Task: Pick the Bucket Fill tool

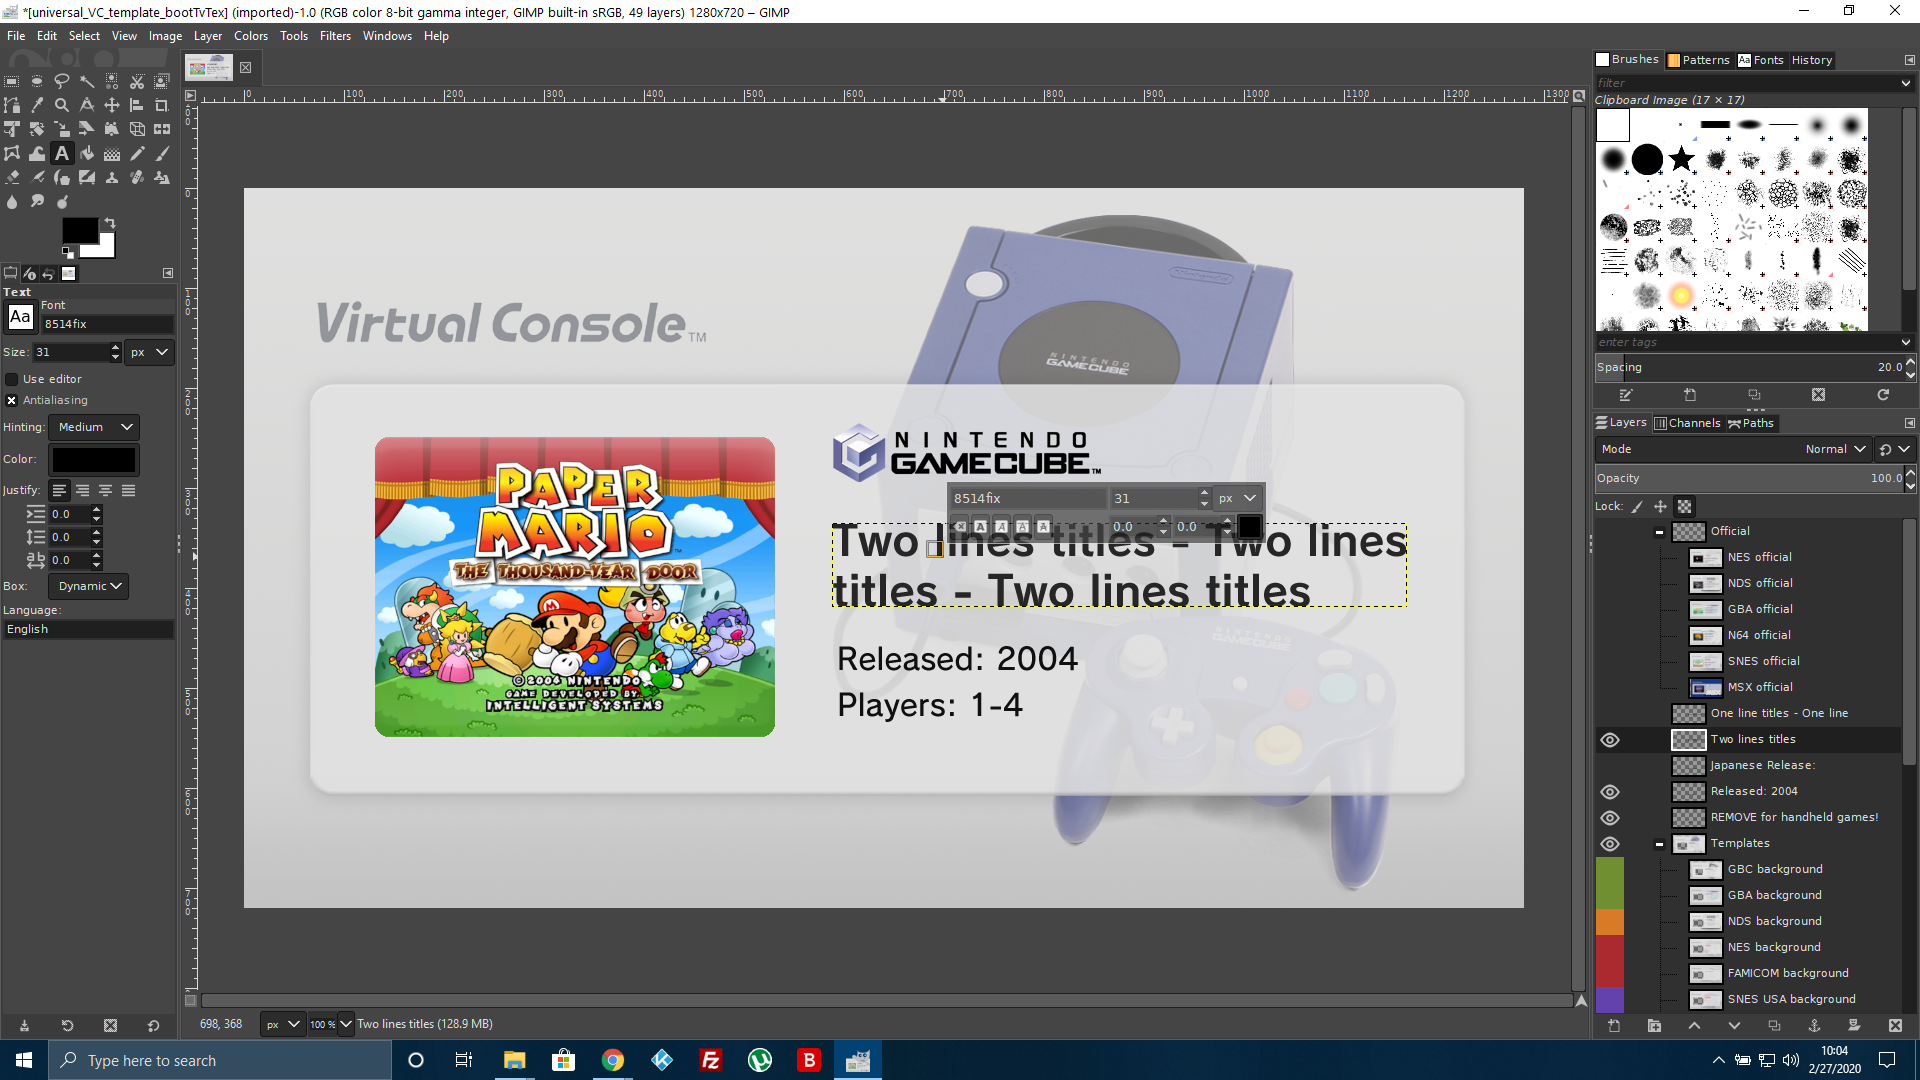Action: click(x=87, y=153)
